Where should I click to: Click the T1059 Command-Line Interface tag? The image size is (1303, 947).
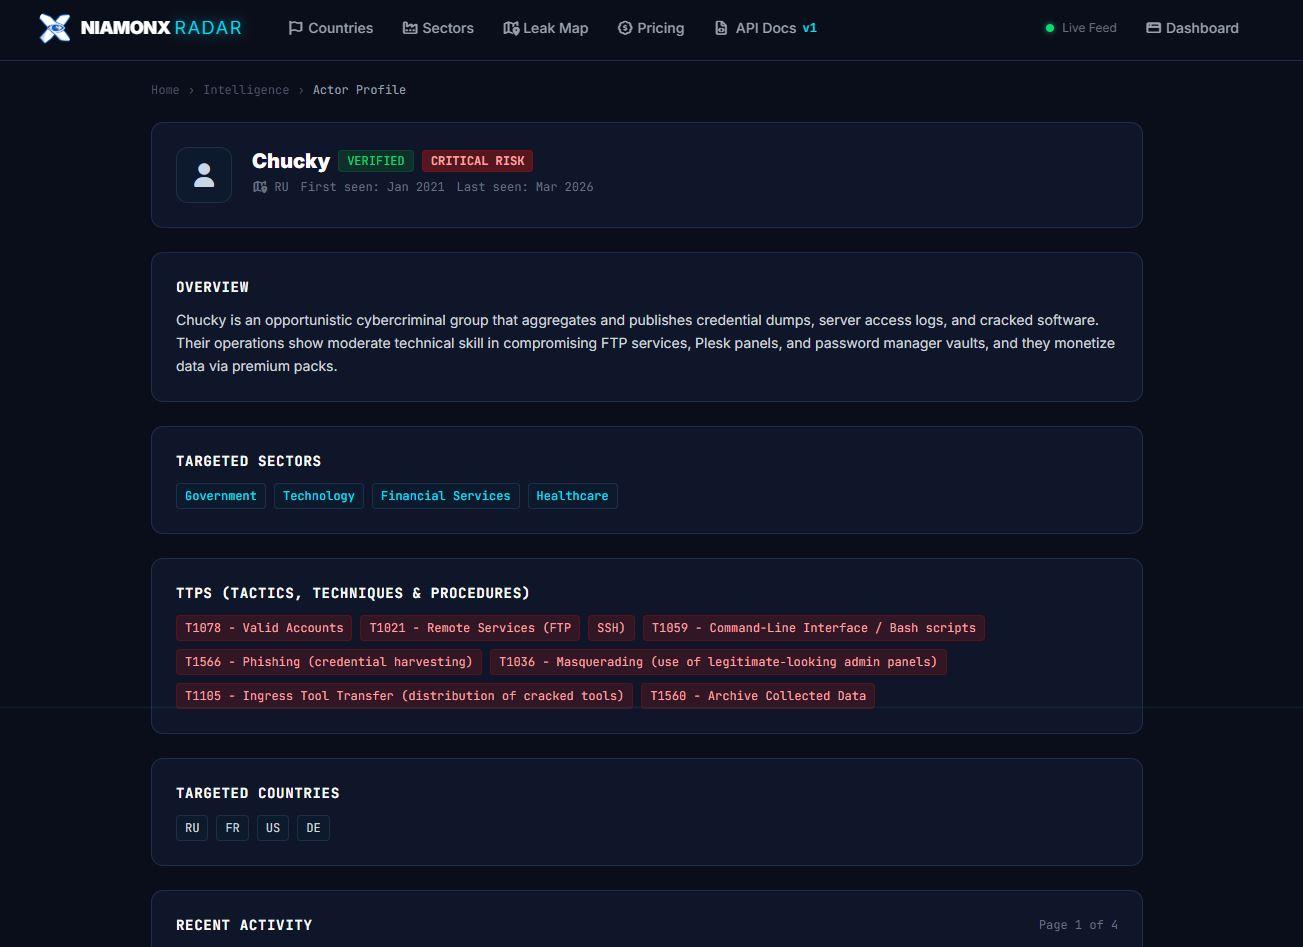[x=814, y=628]
